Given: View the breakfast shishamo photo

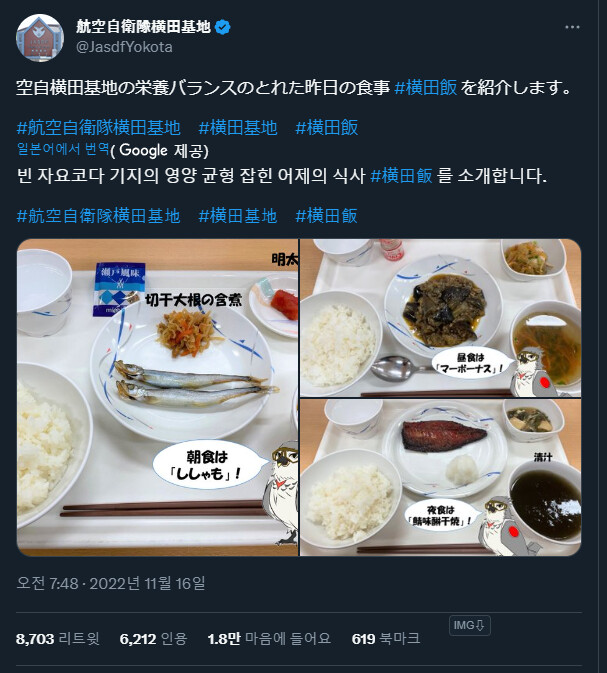Looking at the screenshot, I should 158,397.
